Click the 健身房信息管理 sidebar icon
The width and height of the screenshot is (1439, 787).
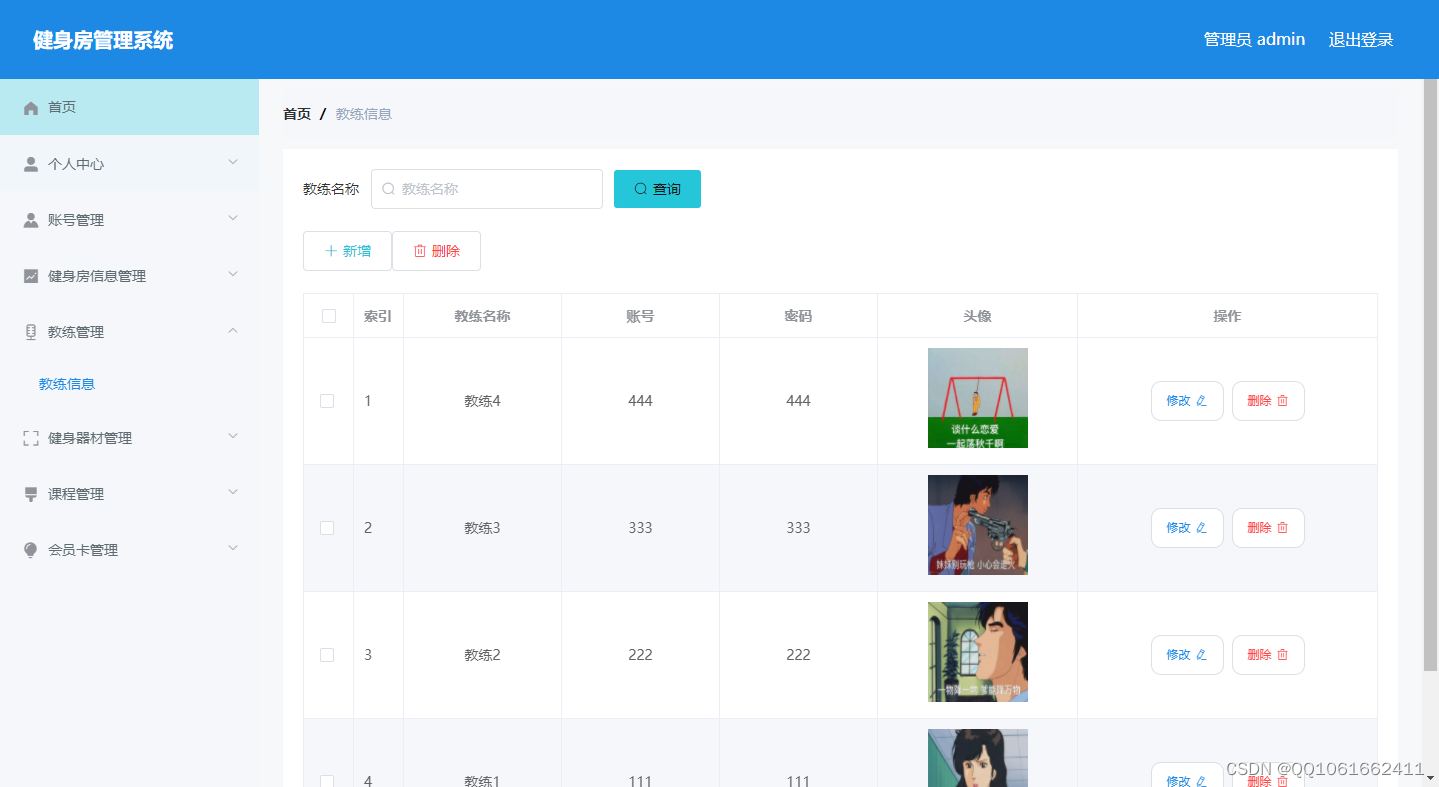(x=31, y=275)
